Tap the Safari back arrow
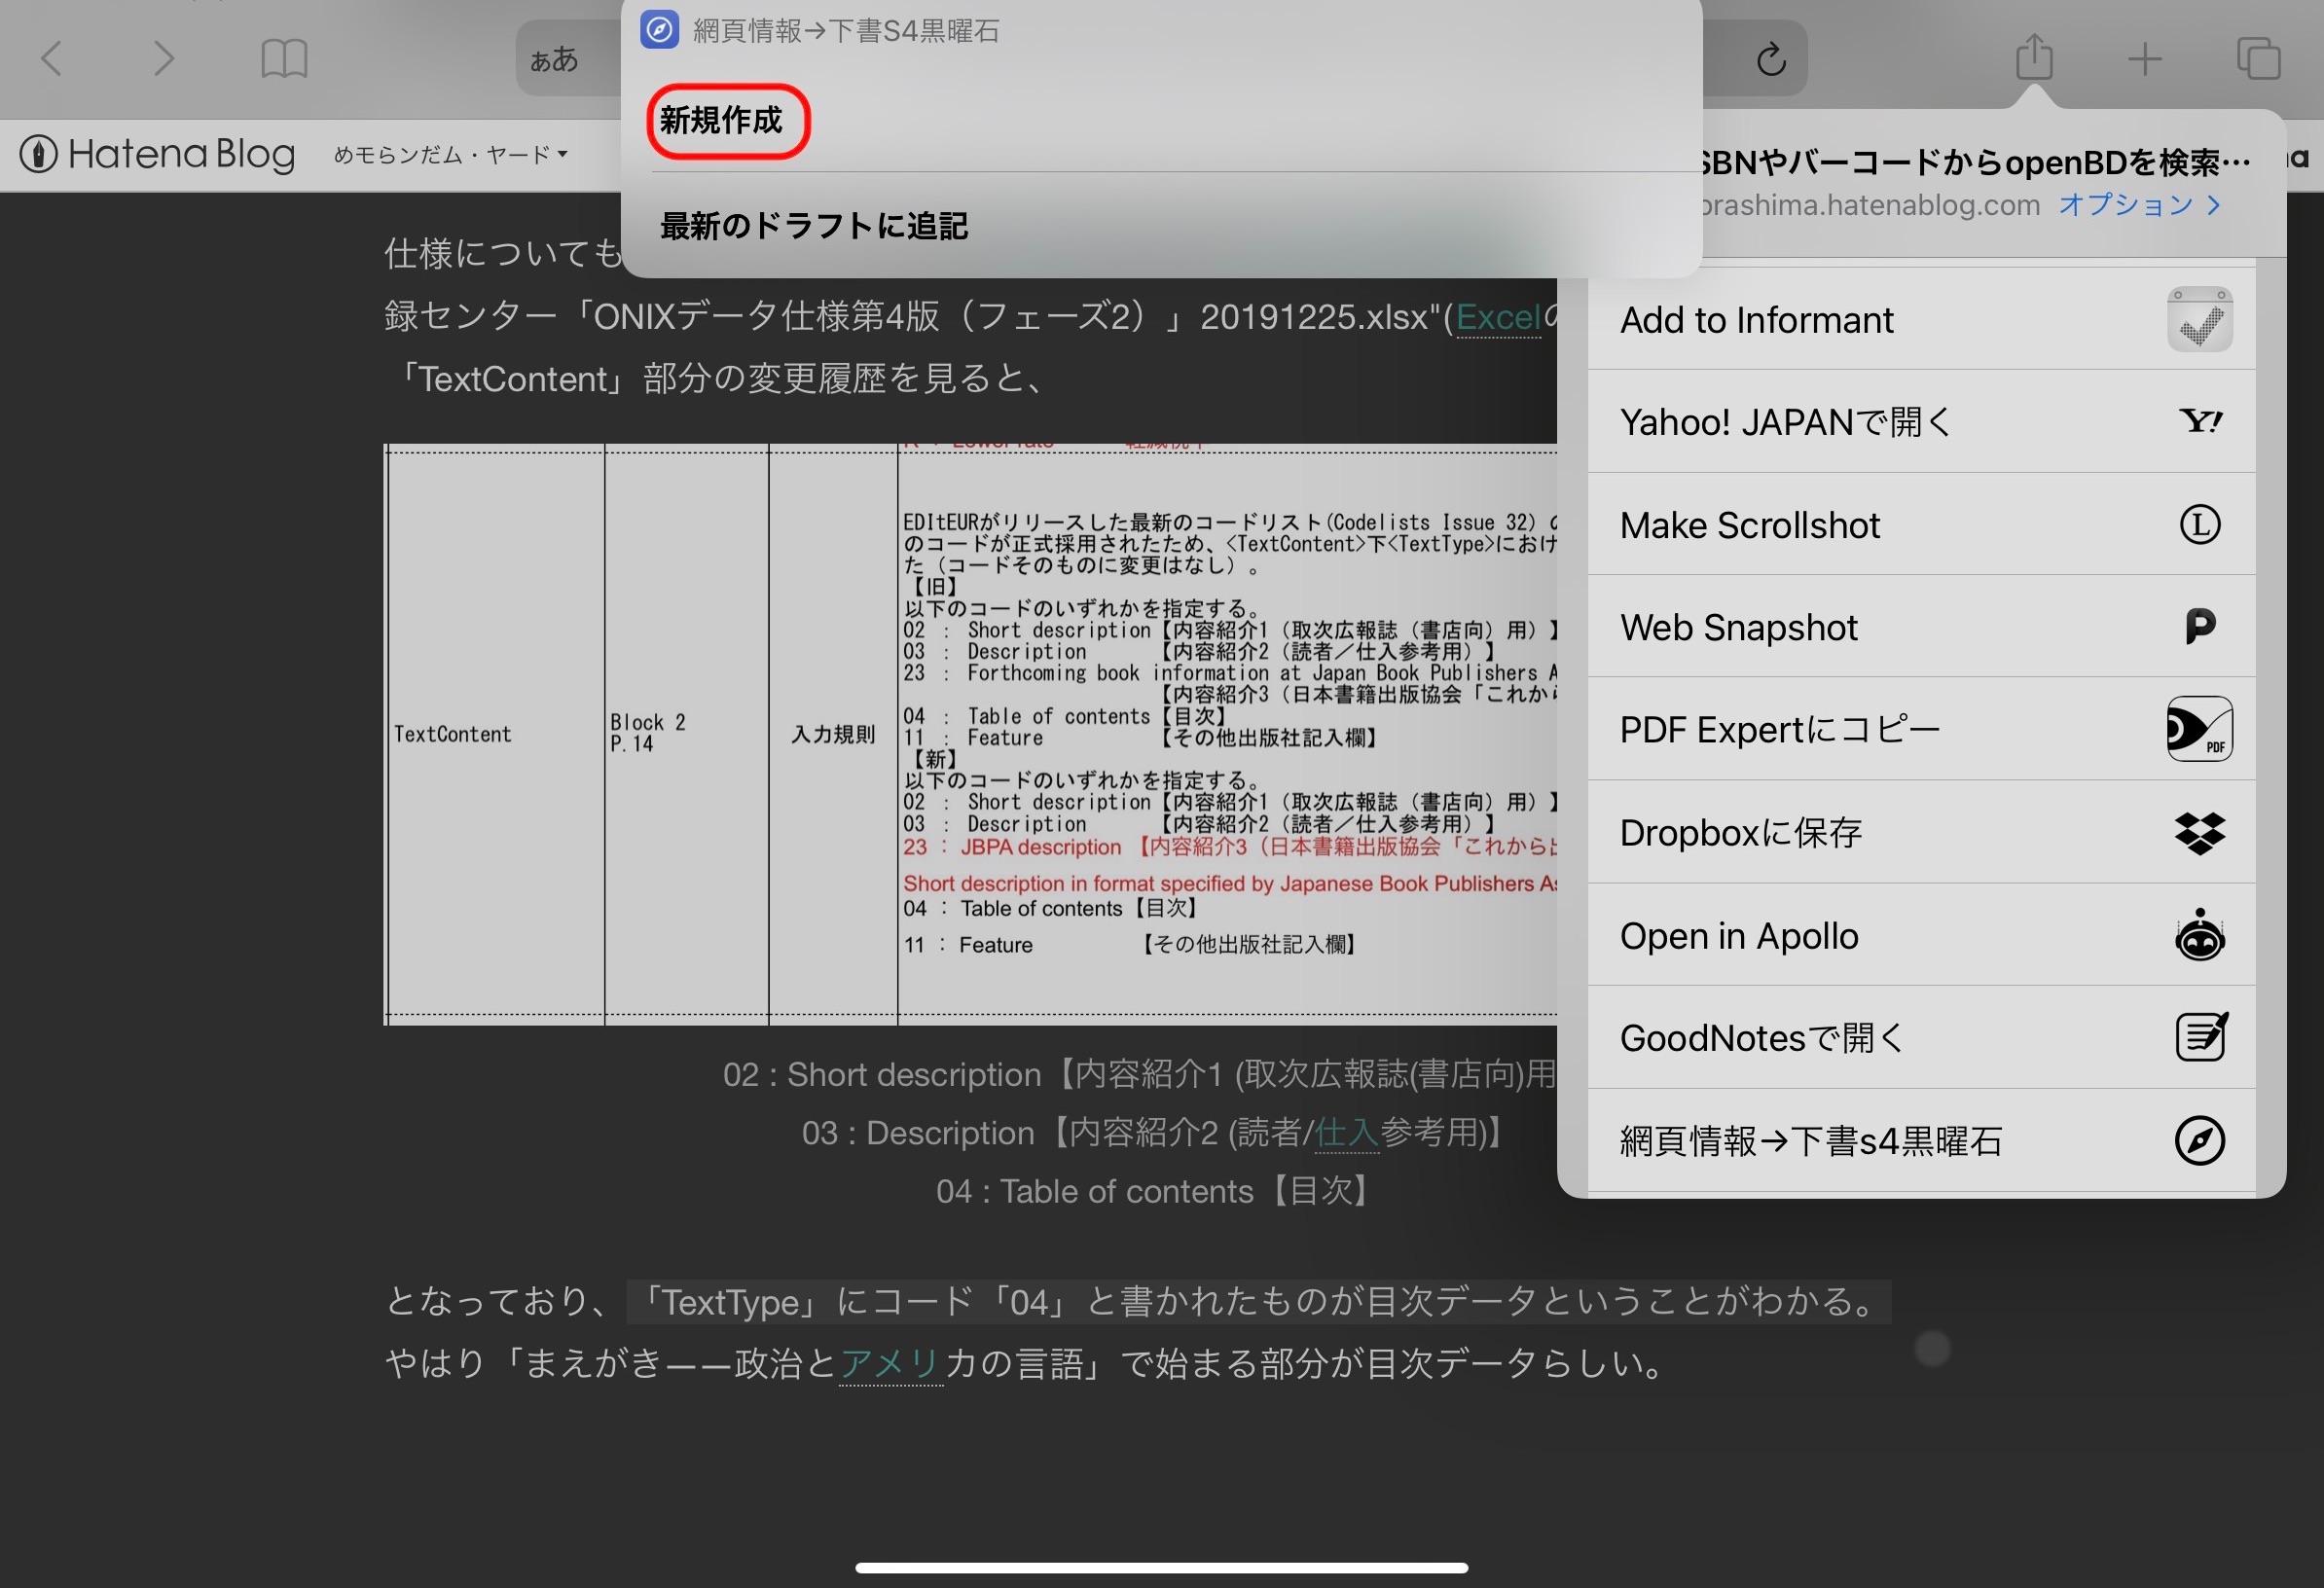Viewport: 2324px width, 1588px height. coord(51,59)
